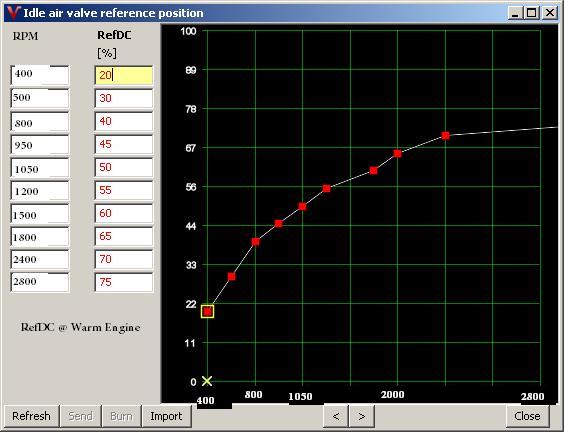Click the Refresh button
This screenshot has width=564, height=432.
31,416
